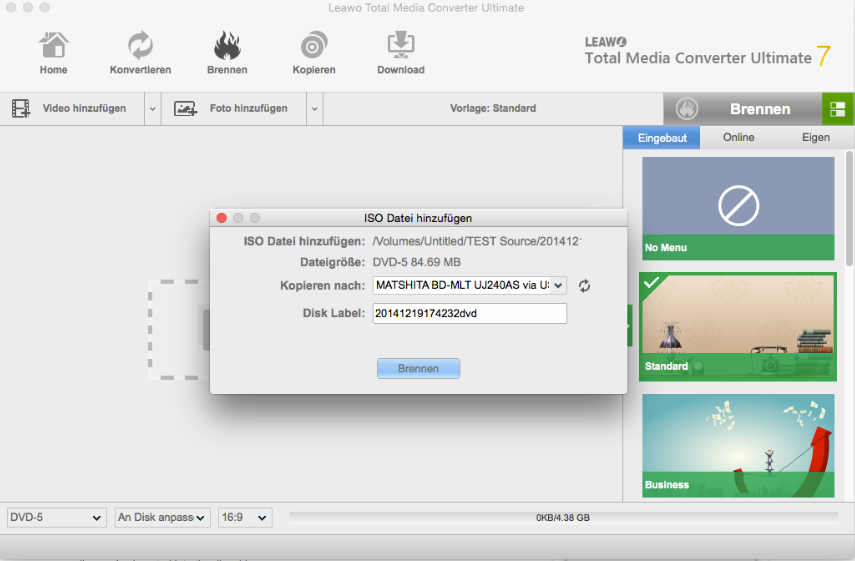Image resolution: width=855 pixels, height=561 pixels.
Task: Open the Brennen flame module
Action: point(227,53)
